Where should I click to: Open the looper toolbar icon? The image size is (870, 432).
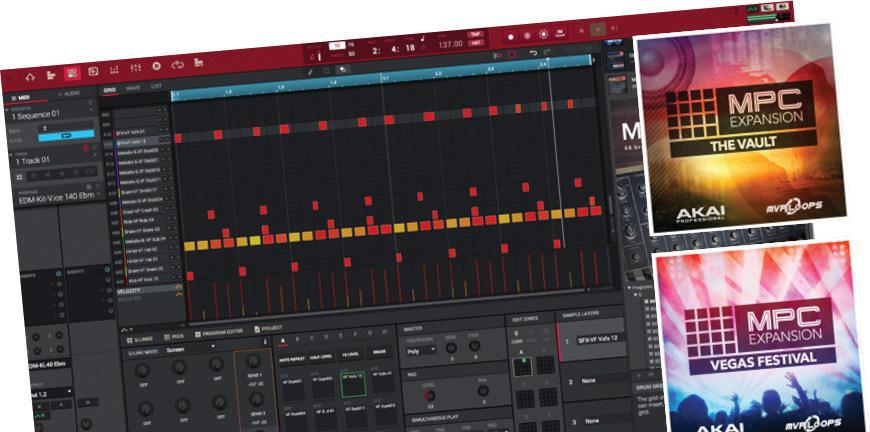(x=178, y=65)
